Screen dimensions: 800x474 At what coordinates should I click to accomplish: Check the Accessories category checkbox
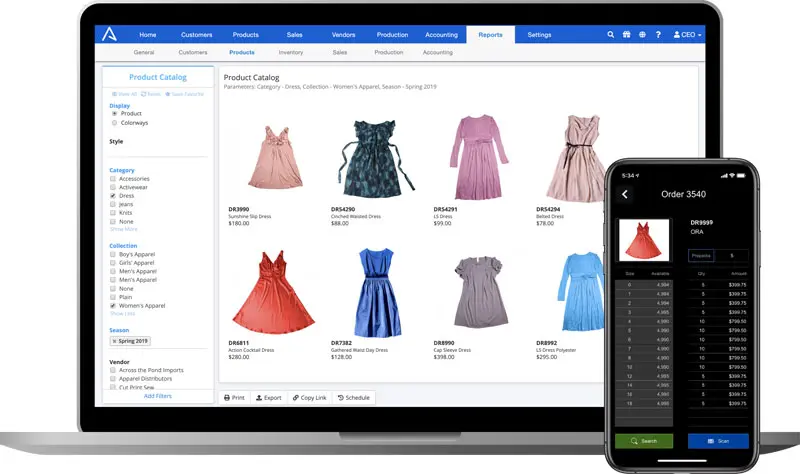(113, 179)
